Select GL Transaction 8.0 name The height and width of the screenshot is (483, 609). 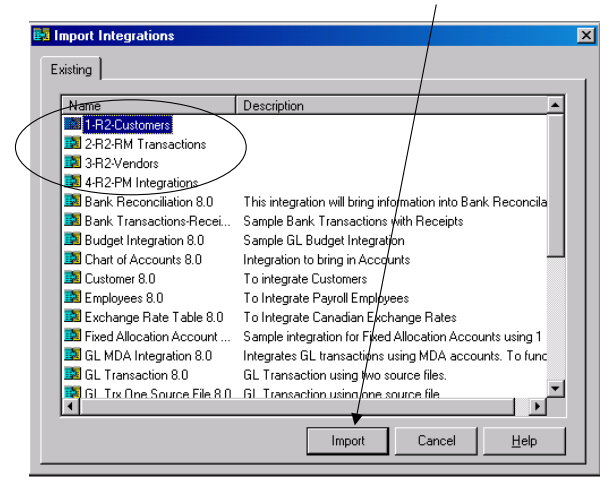136,375
